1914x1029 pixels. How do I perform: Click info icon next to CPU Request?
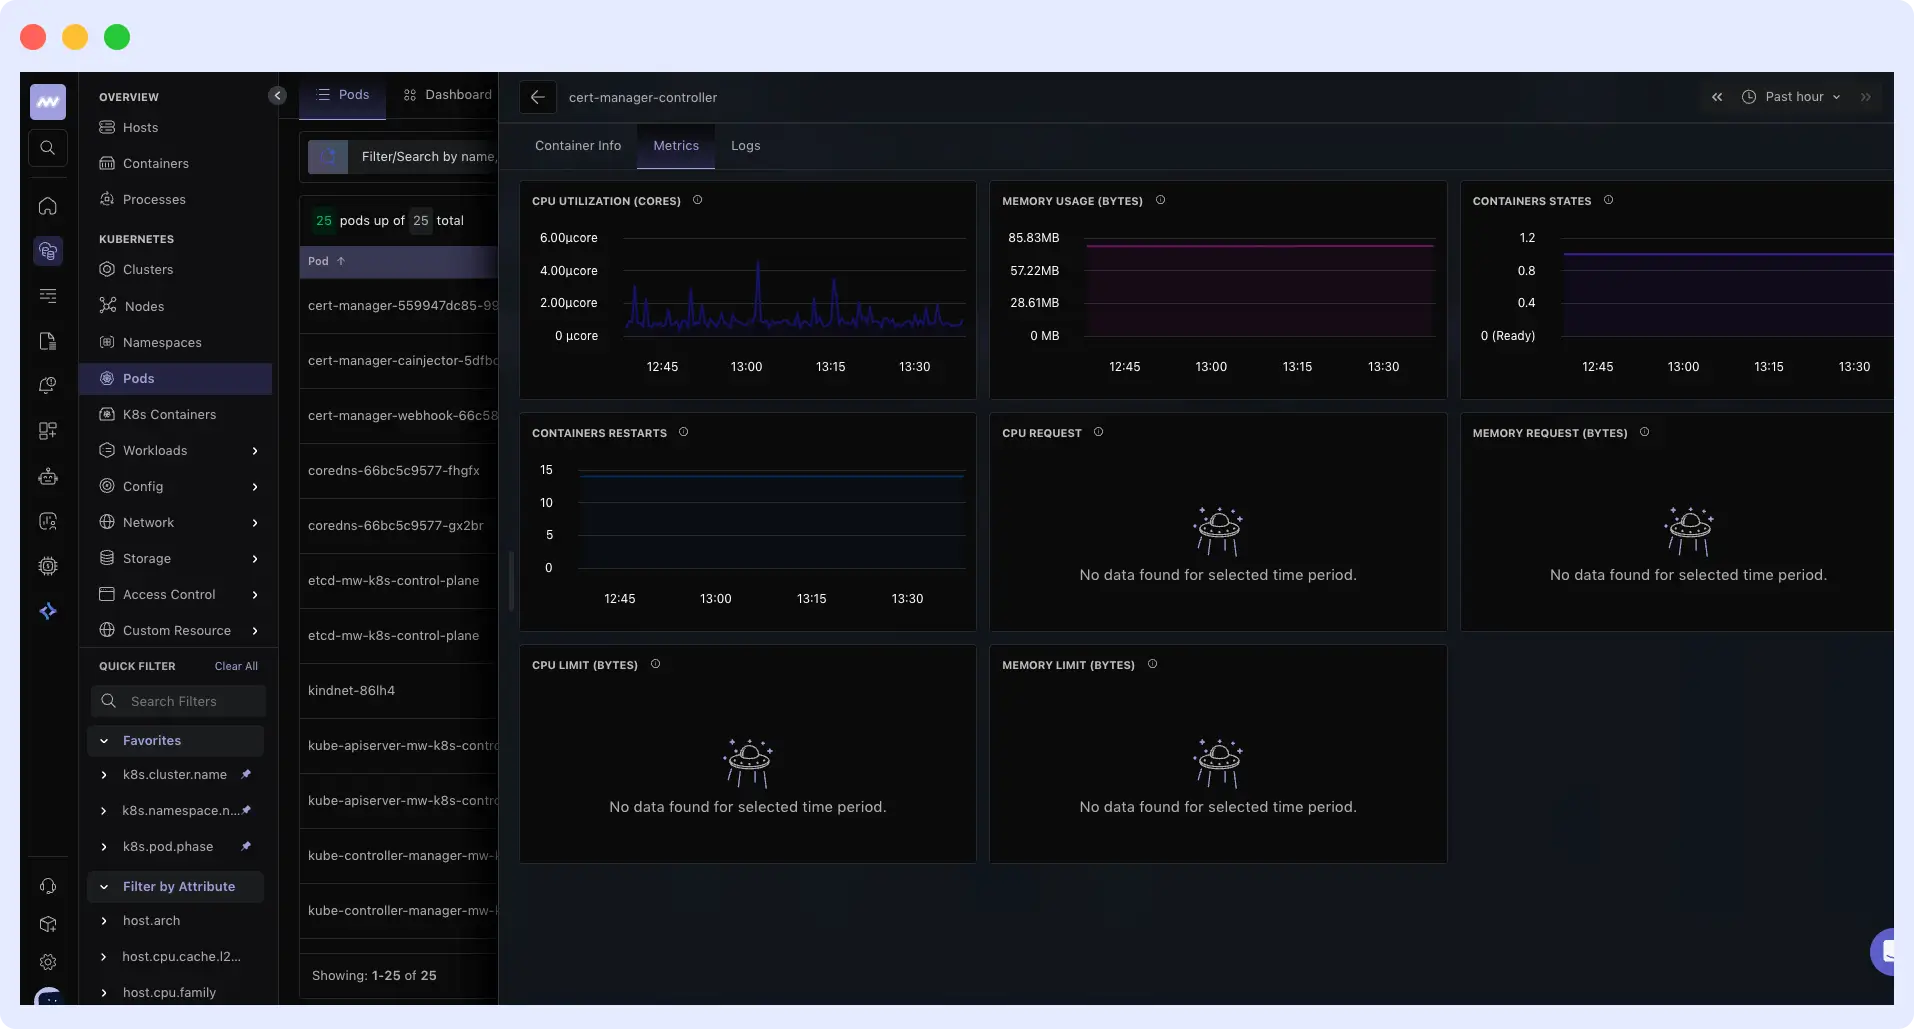(x=1098, y=432)
